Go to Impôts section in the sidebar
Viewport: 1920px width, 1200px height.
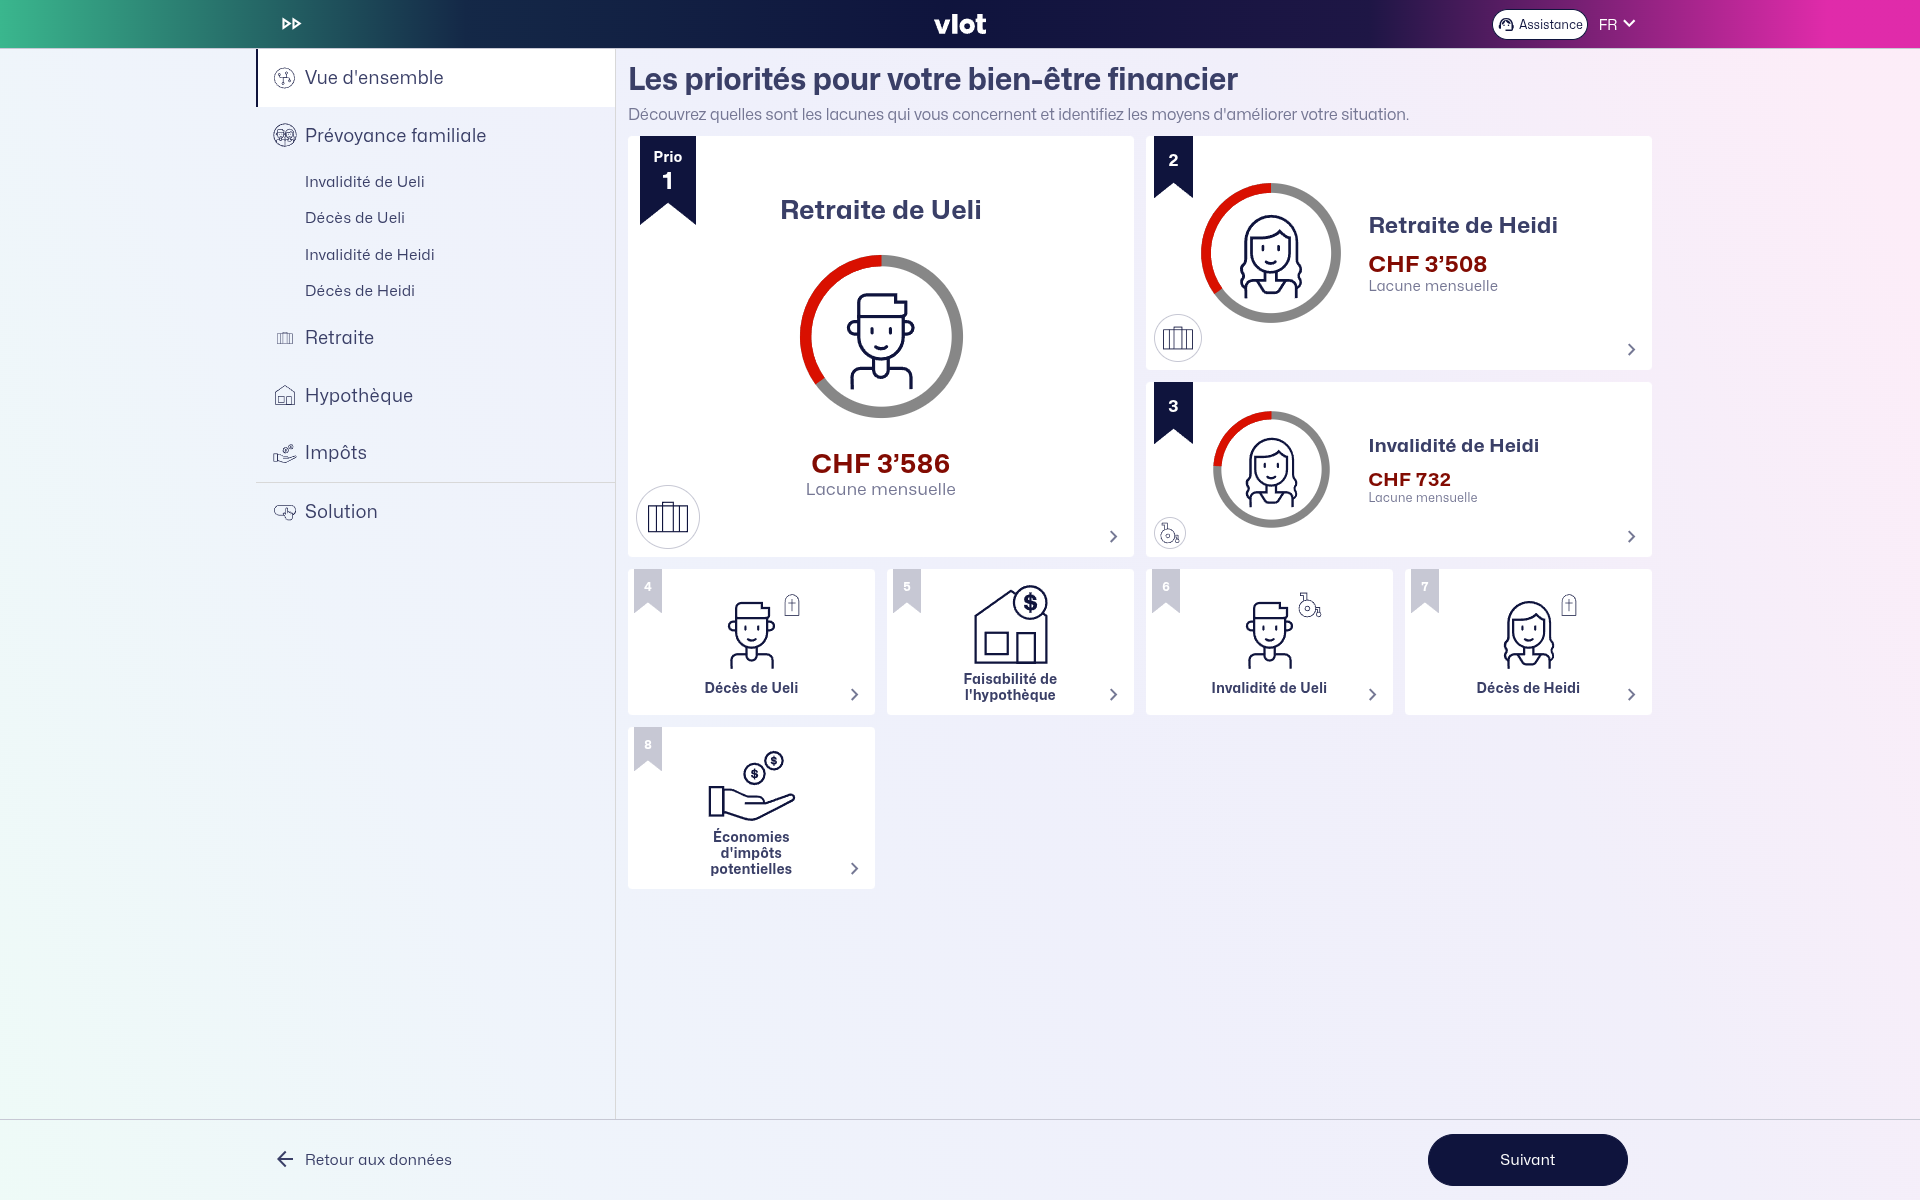(x=335, y=453)
